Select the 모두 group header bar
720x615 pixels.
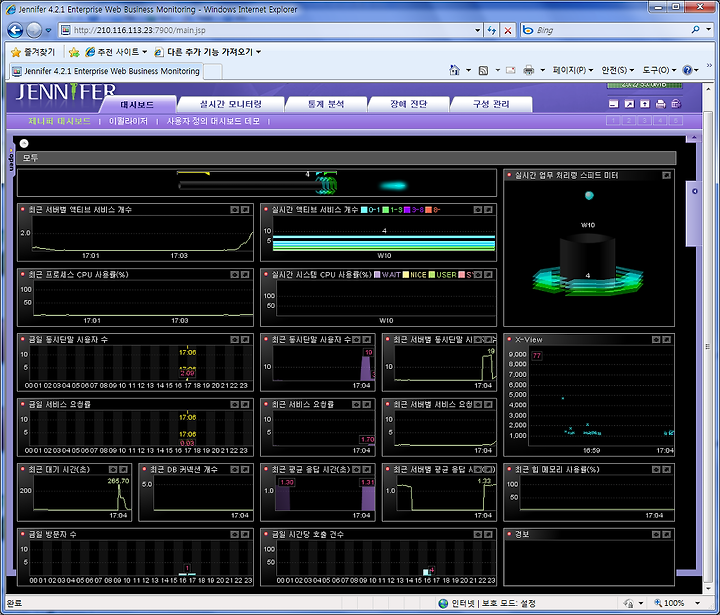pos(346,158)
